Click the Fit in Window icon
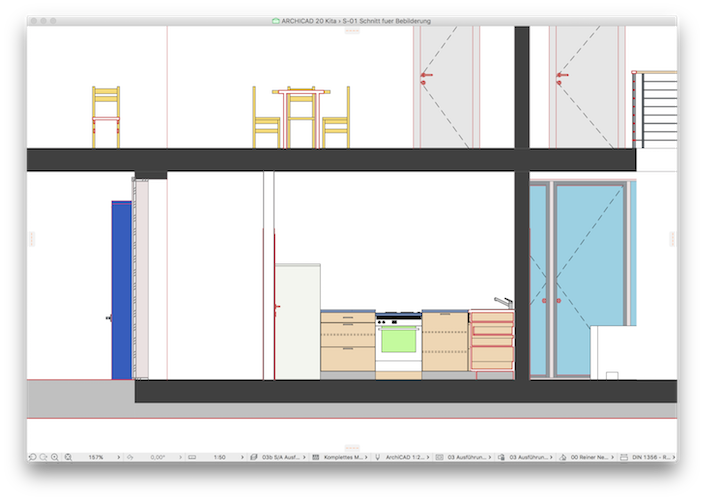The height and width of the screenshot is (500, 704). point(68,457)
